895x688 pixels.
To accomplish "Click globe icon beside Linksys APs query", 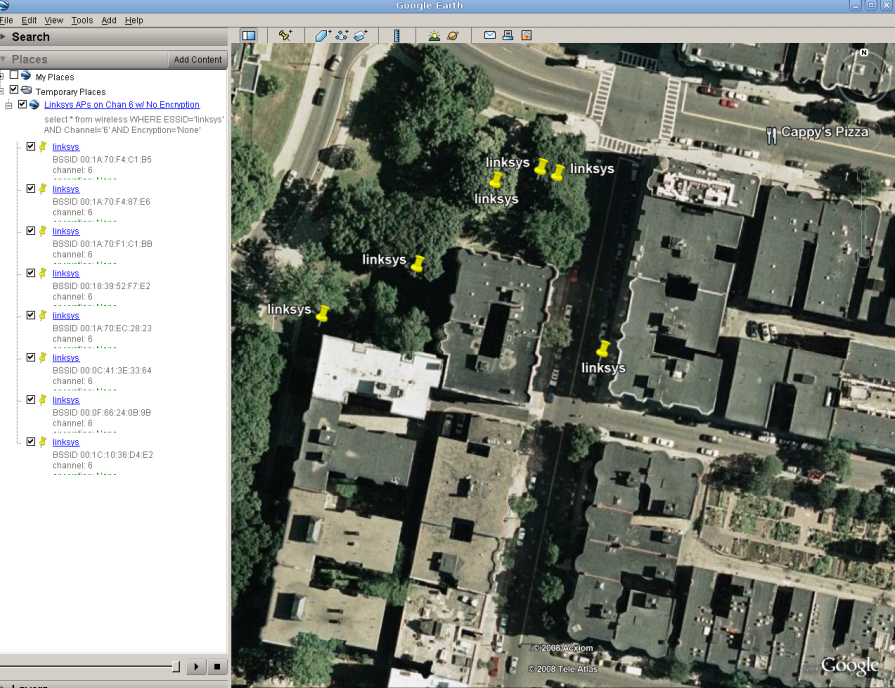I will point(34,104).
